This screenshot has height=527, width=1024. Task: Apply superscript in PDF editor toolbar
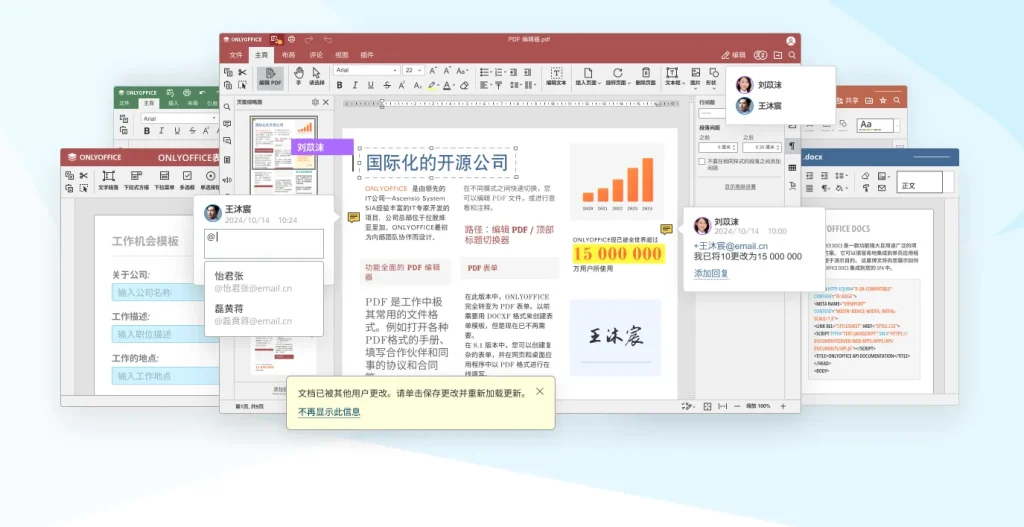(x=402, y=86)
